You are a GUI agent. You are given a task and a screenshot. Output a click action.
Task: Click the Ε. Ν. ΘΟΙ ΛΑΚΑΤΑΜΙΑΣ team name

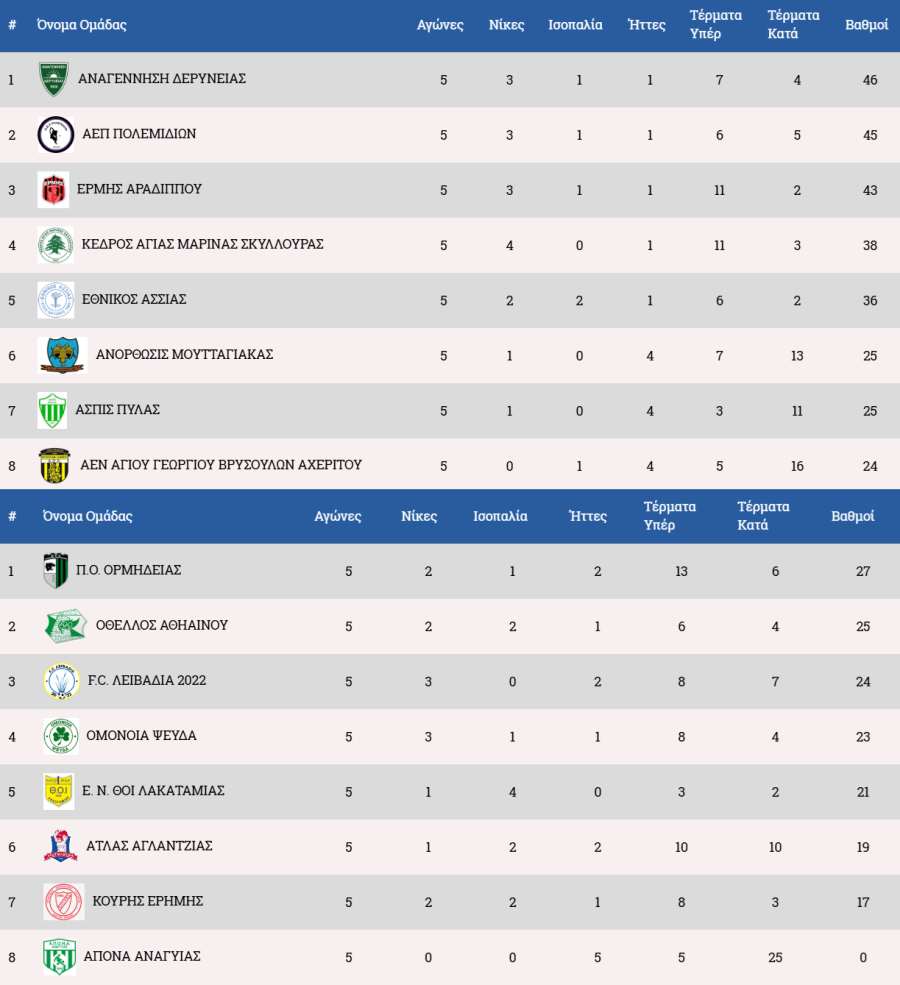point(155,790)
